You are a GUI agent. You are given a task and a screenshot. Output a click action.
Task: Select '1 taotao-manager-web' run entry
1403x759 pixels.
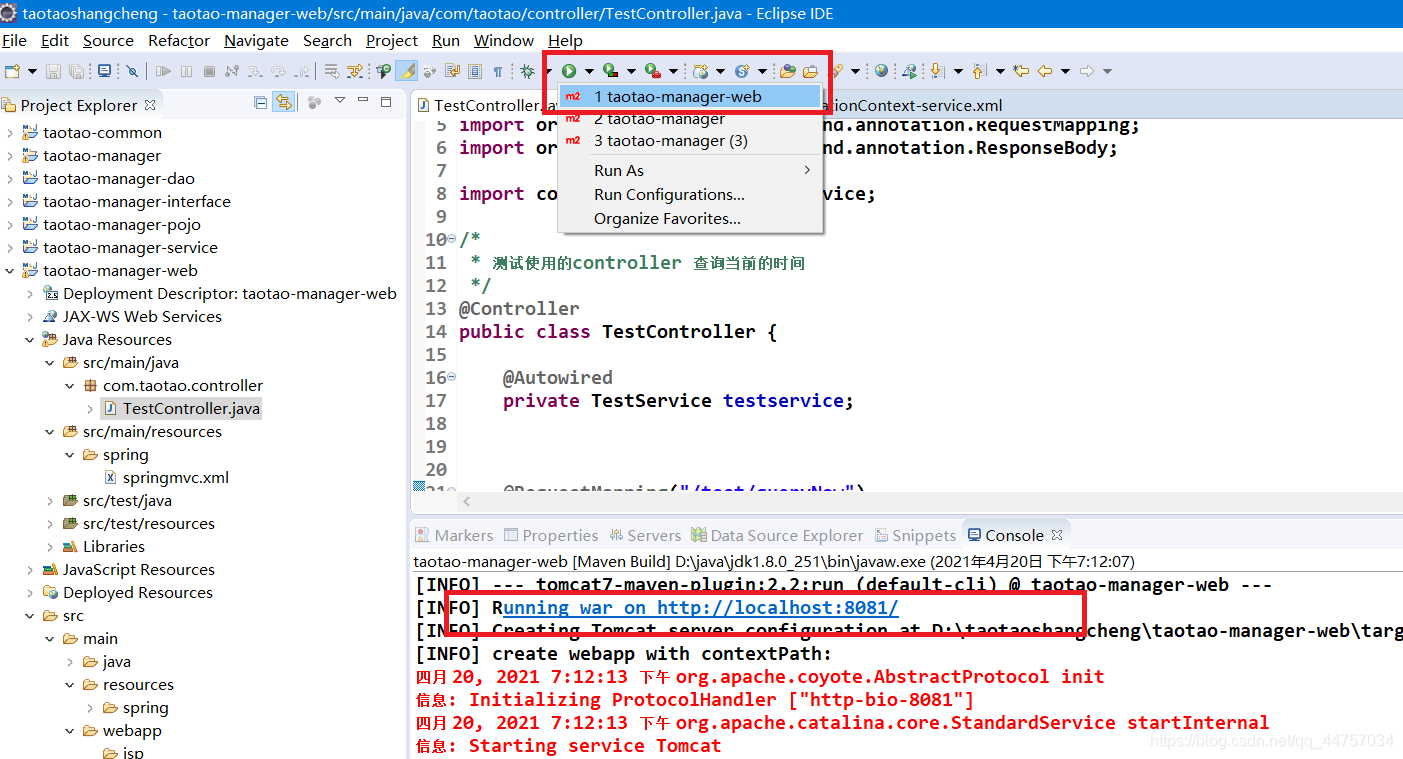tap(689, 97)
